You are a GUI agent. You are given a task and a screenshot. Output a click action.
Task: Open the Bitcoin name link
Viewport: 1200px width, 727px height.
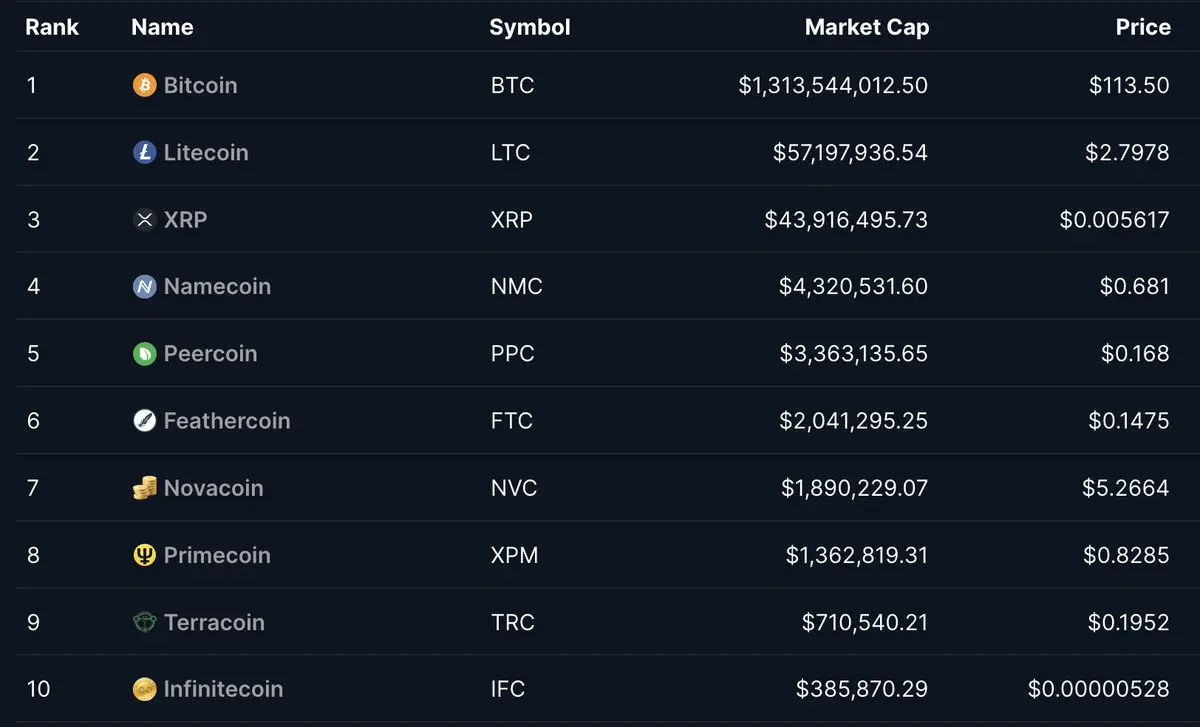tap(200, 85)
